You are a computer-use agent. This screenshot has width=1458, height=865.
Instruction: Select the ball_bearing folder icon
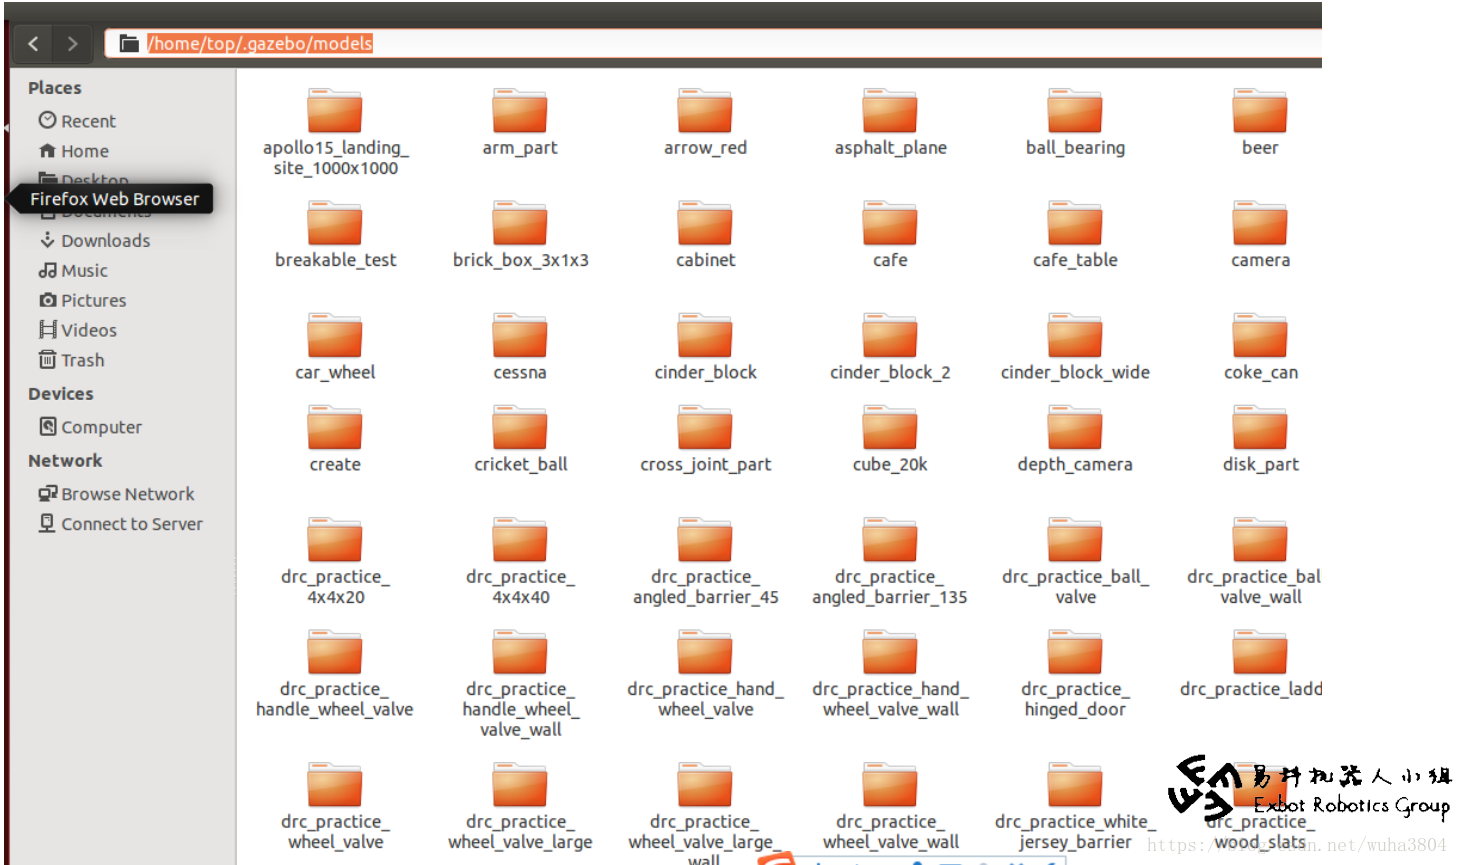(1075, 110)
